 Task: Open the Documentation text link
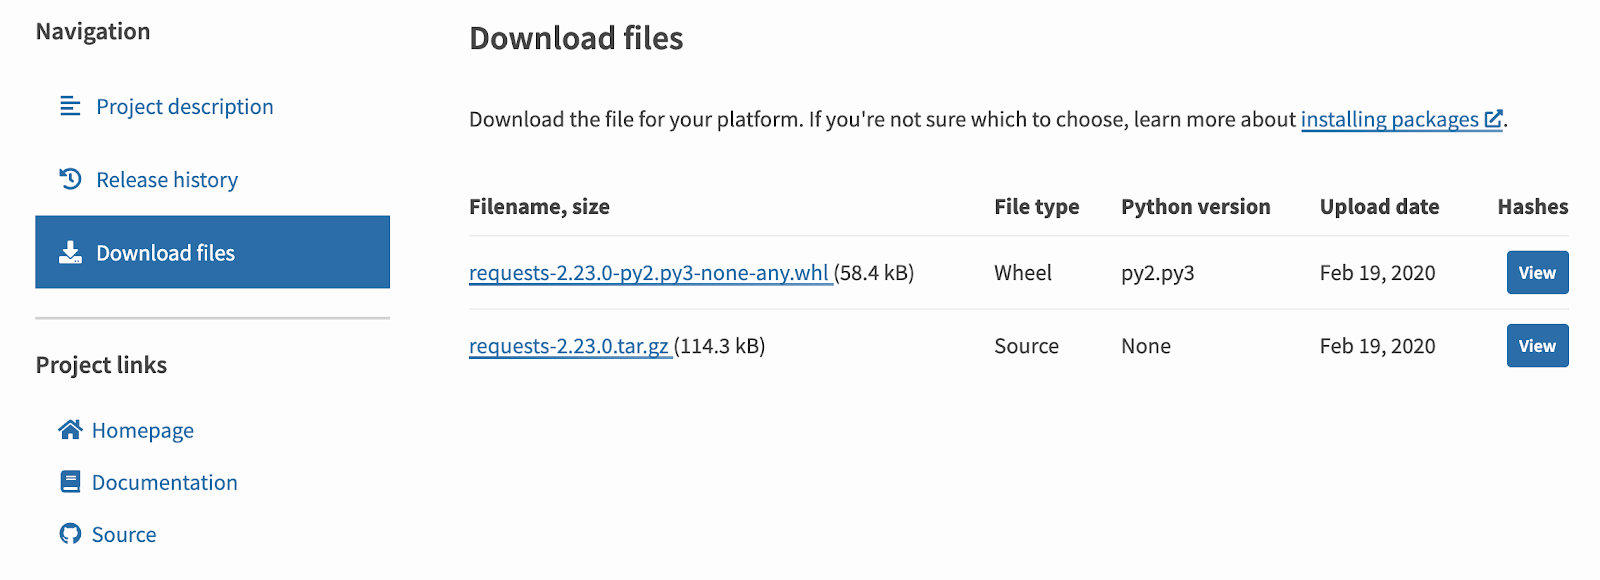(x=165, y=483)
